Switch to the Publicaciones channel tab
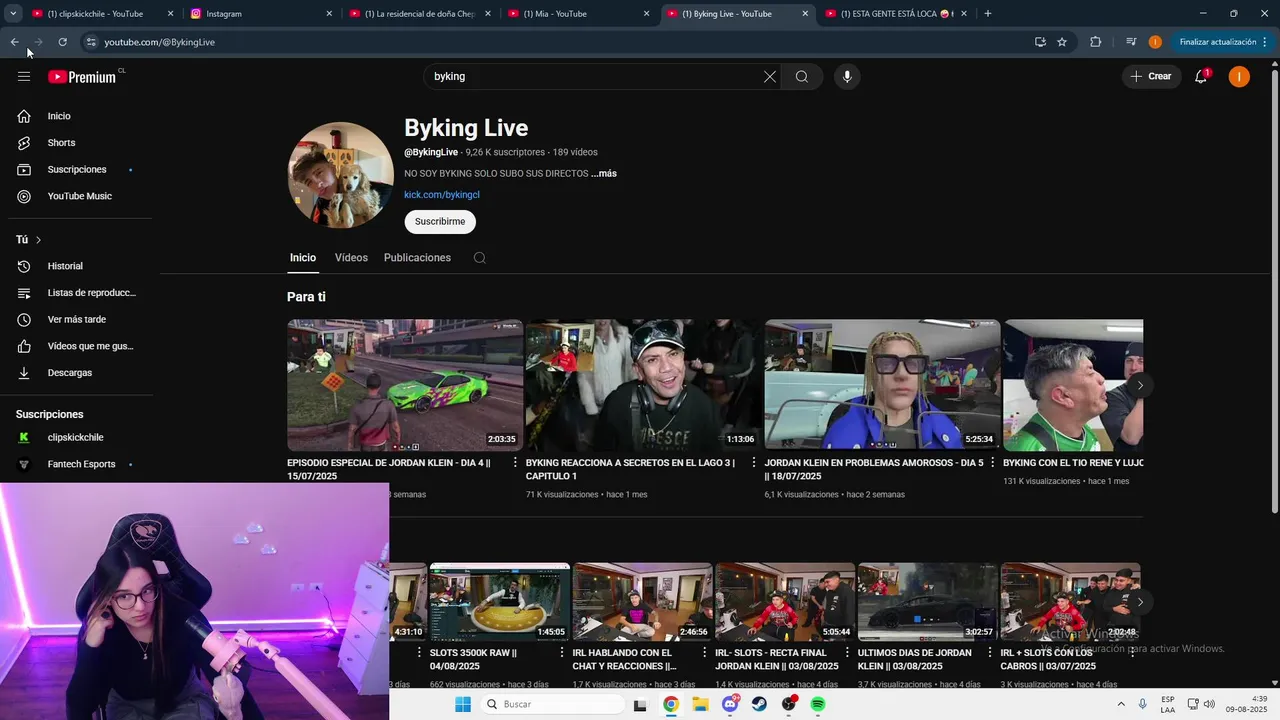Viewport: 1280px width, 720px height. point(417,258)
